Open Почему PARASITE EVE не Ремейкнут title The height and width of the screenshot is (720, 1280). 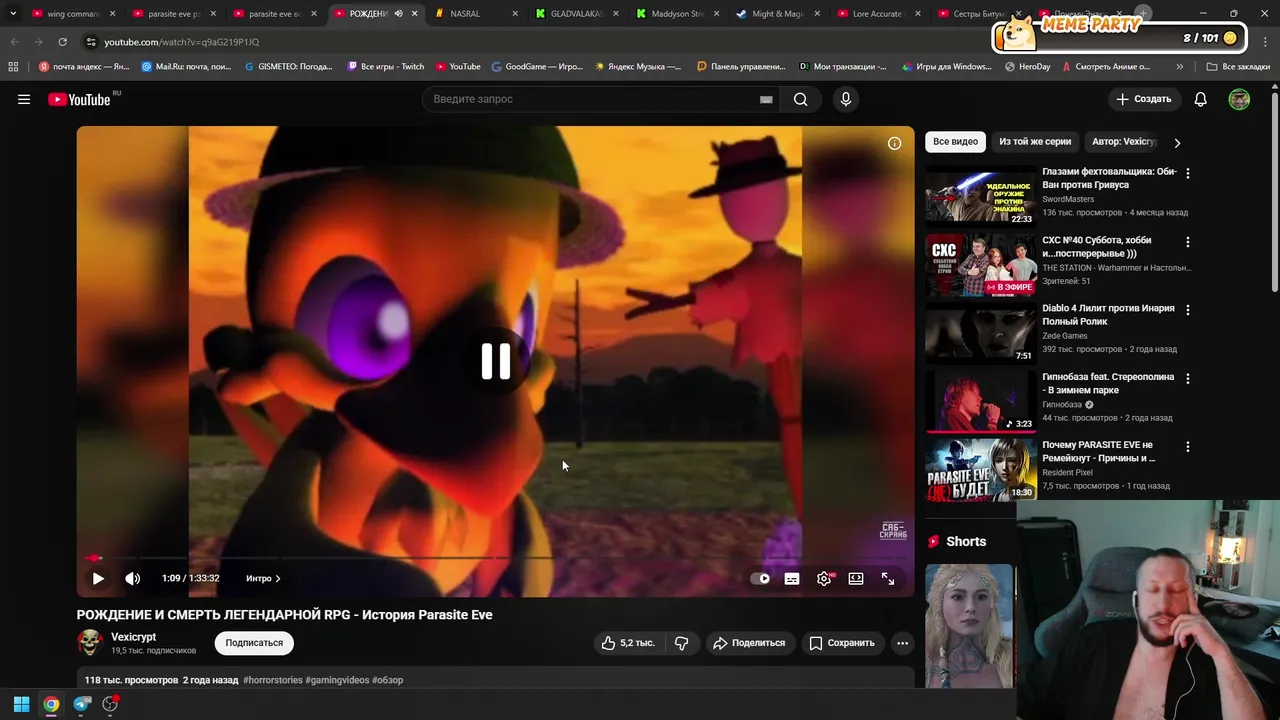1098,451
